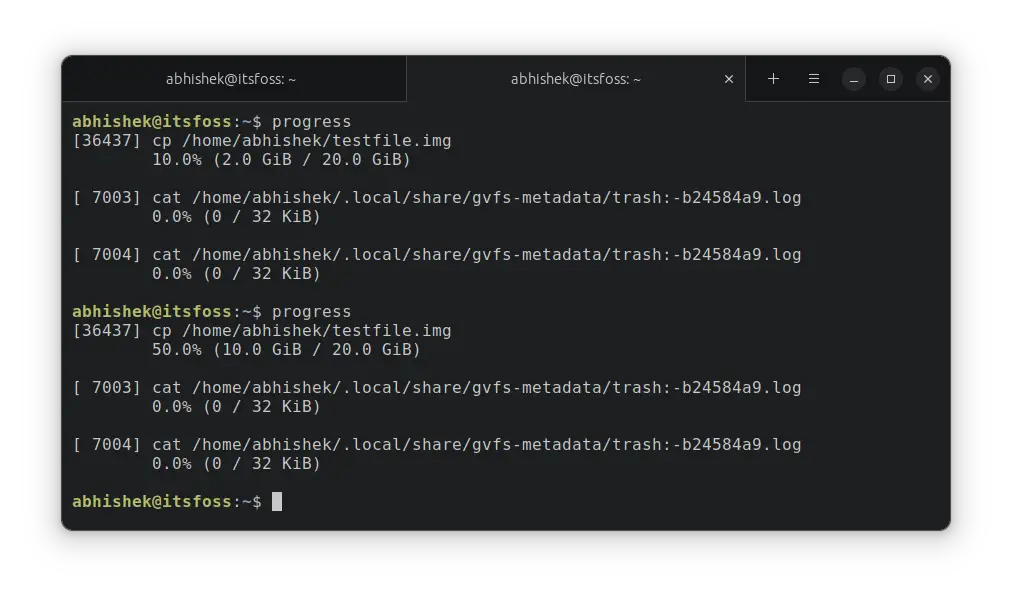Open the hamburger menu in the terminal header
Image resolution: width=1012 pixels, height=598 pixels.
(813, 78)
